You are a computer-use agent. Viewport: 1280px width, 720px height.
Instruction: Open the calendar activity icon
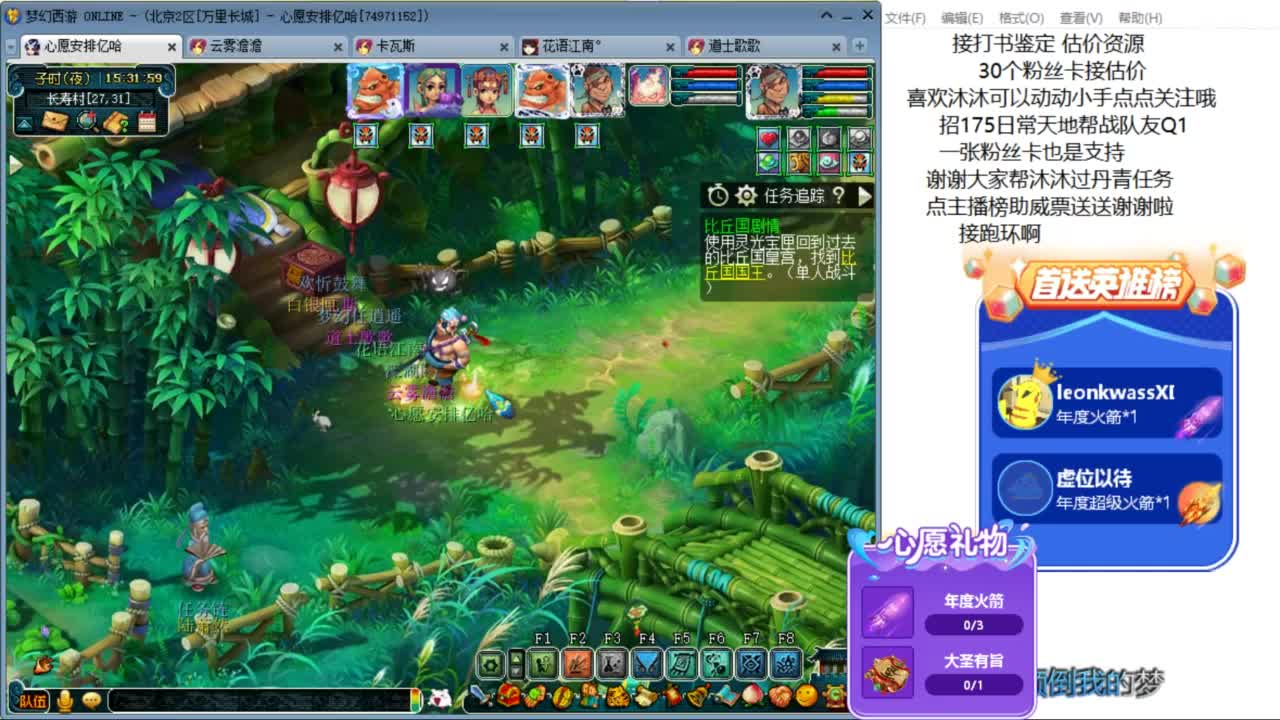[x=147, y=122]
